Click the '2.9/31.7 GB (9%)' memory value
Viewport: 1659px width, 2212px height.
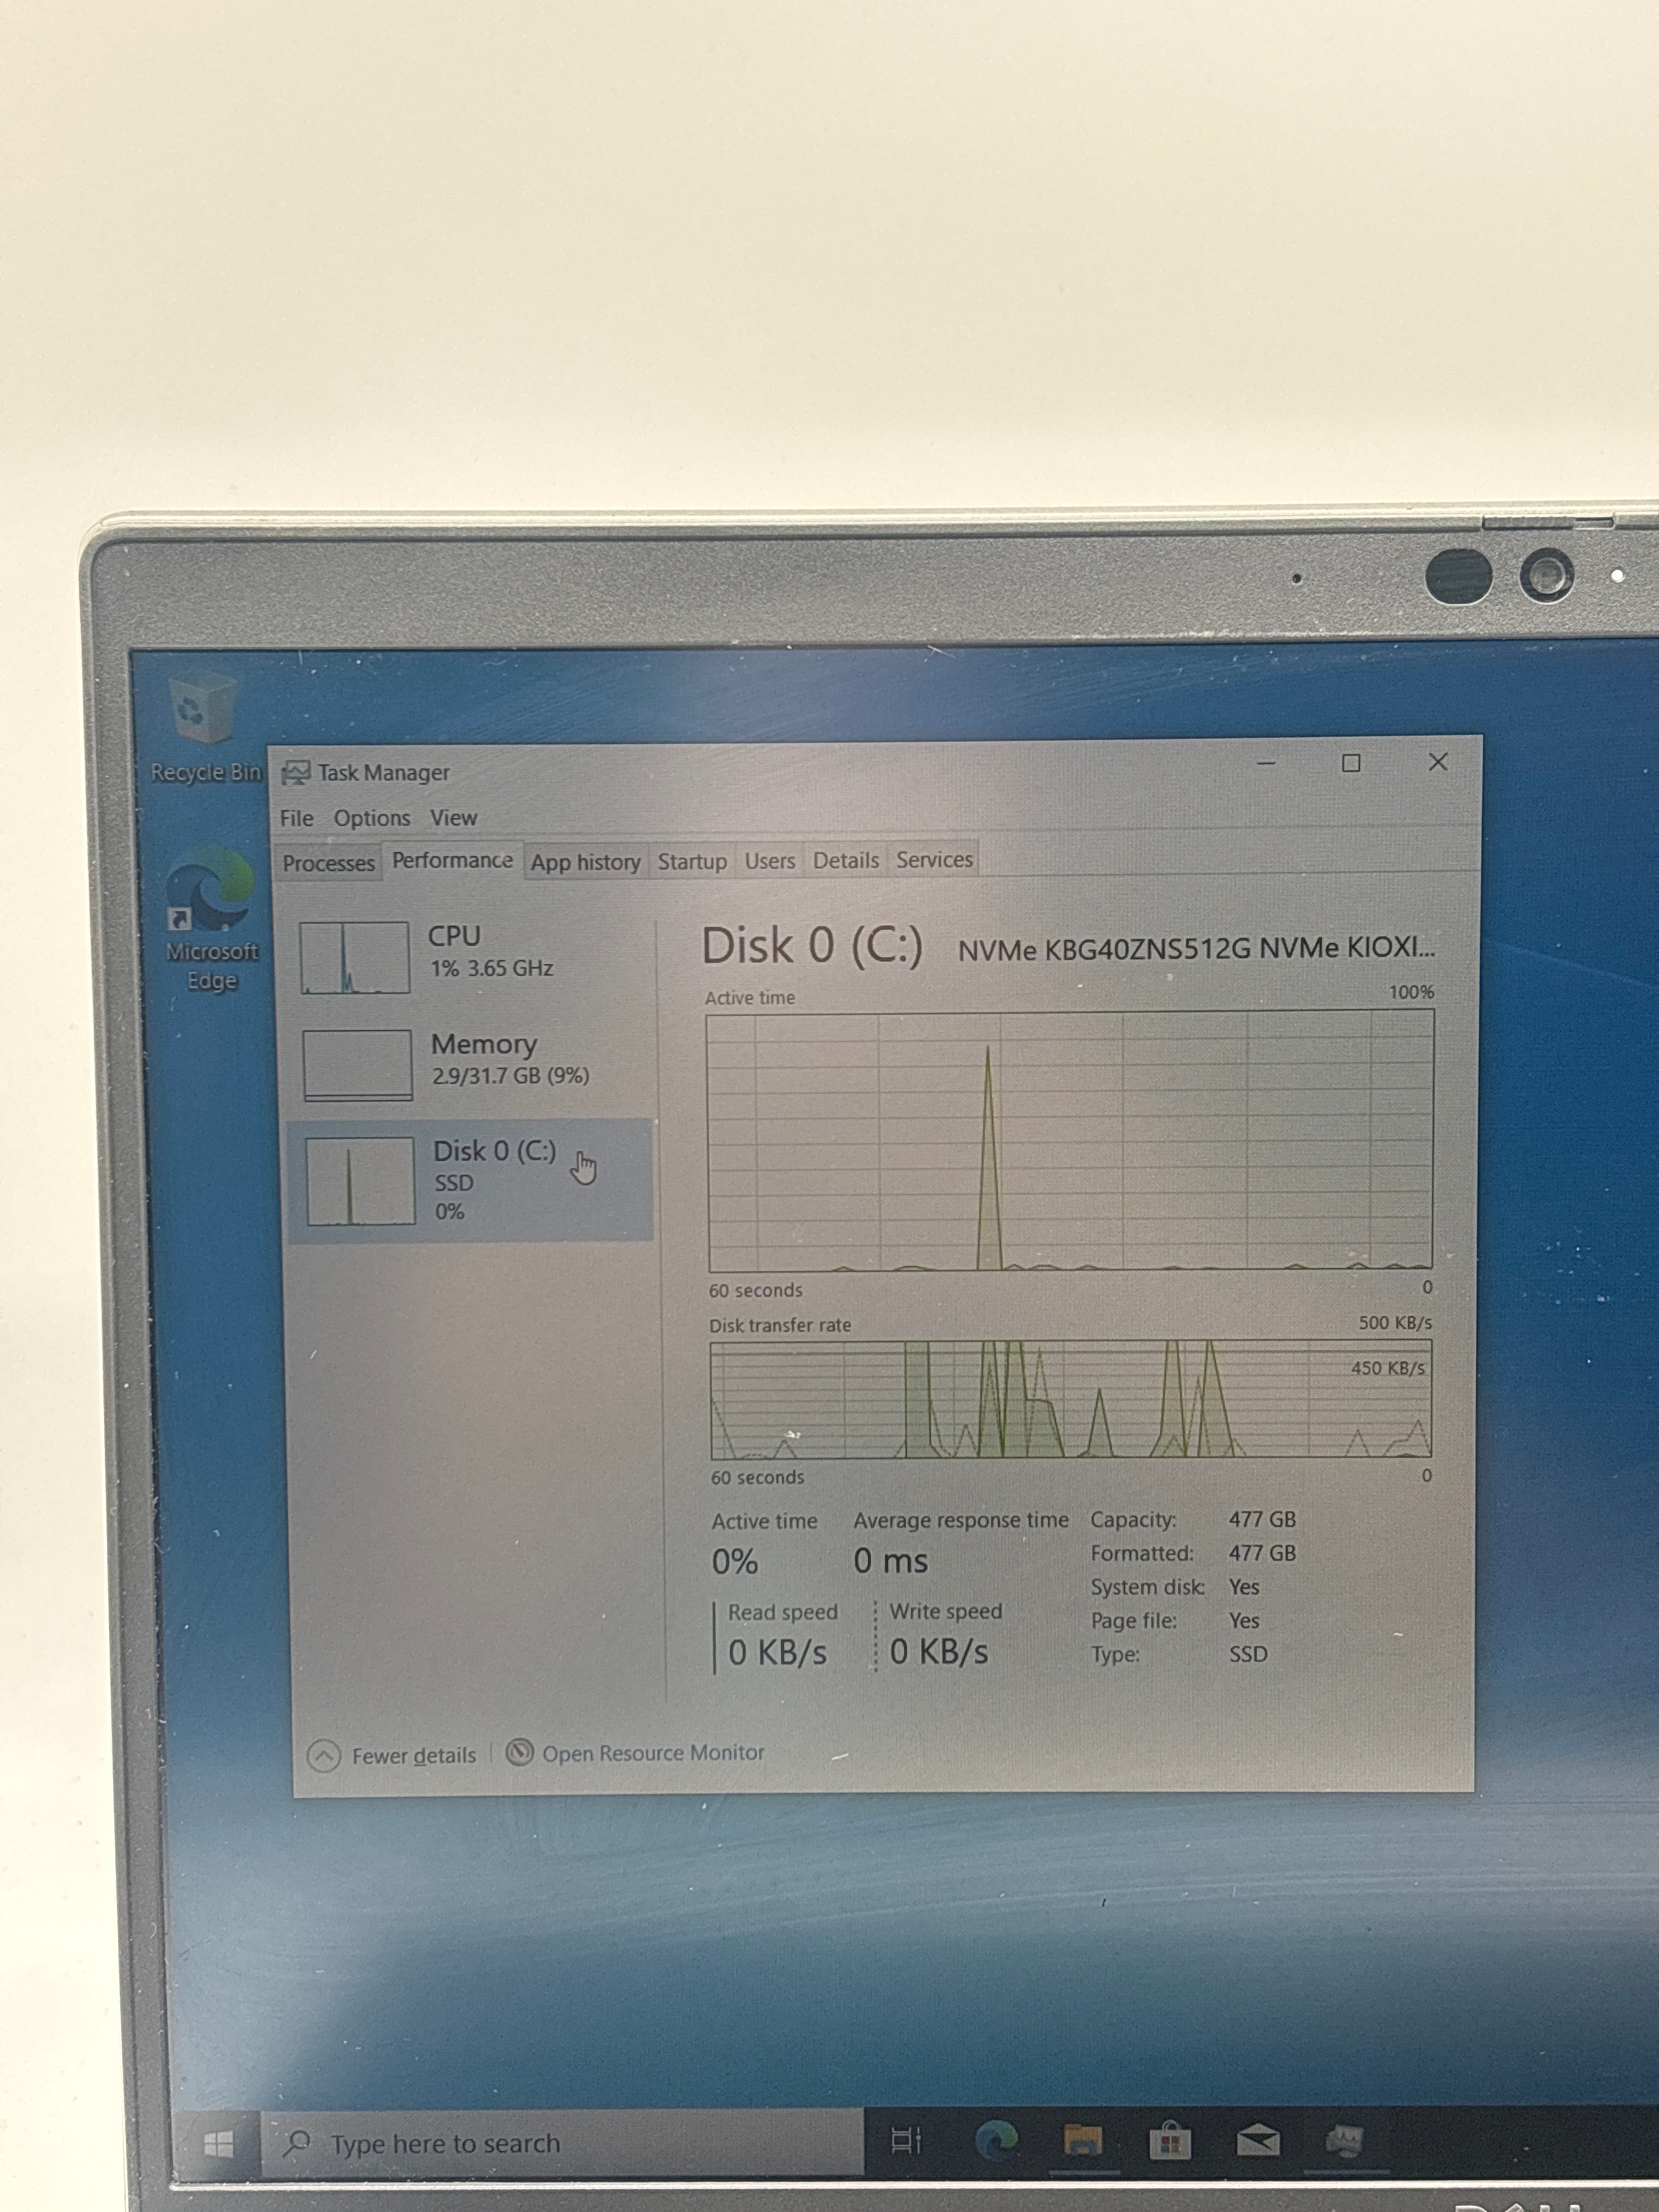pyautogui.click(x=510, y=1076)
